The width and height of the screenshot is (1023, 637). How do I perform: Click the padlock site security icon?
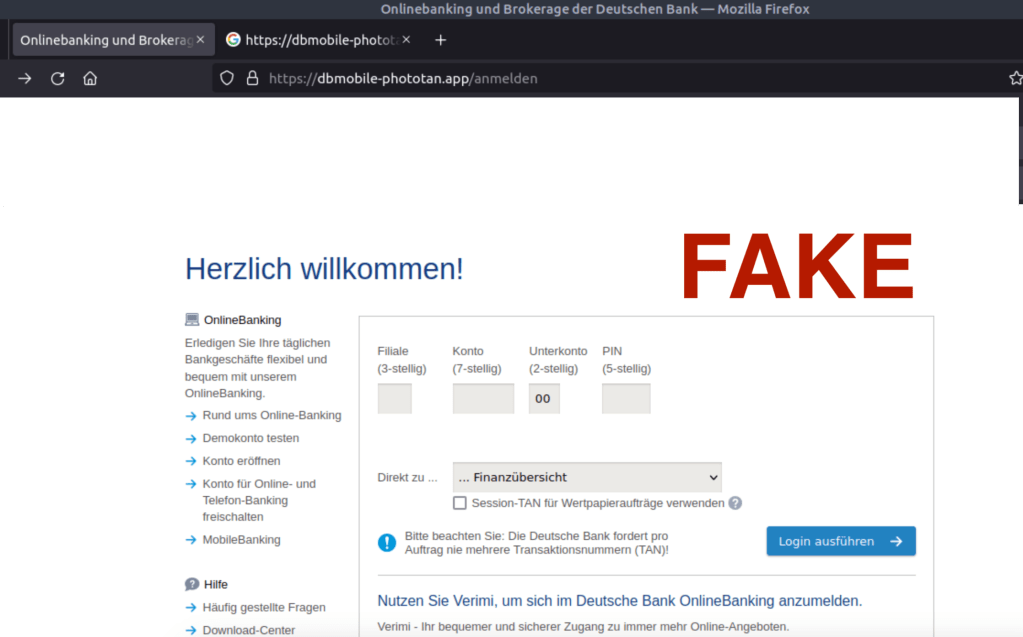coord(252,78)
